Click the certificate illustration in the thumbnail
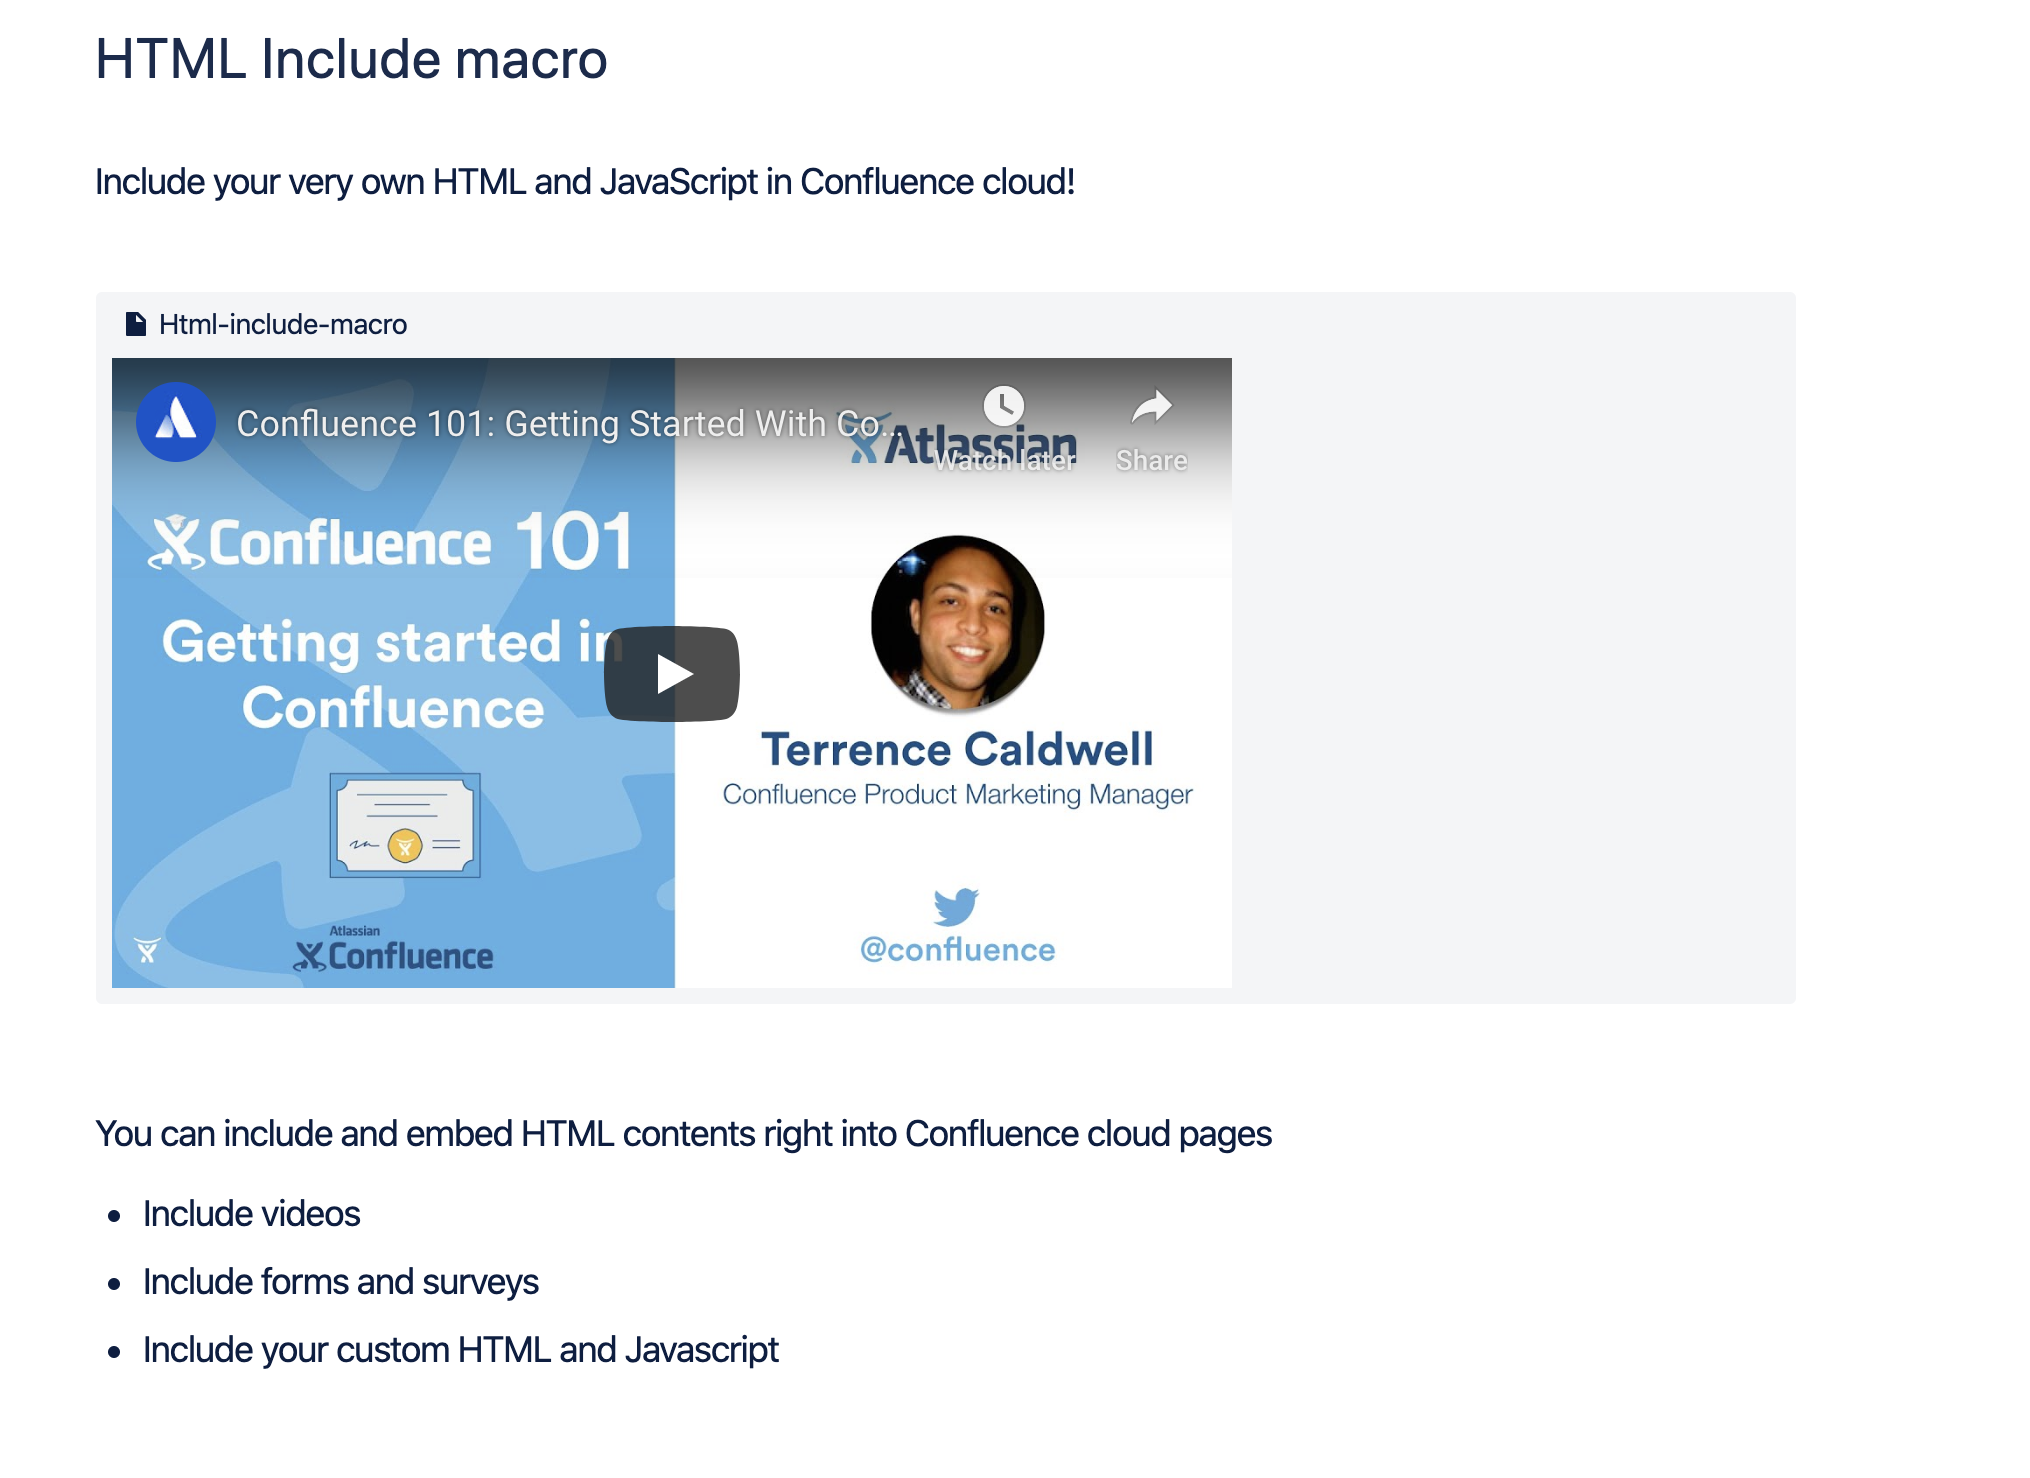 click(x=404, y=826)
